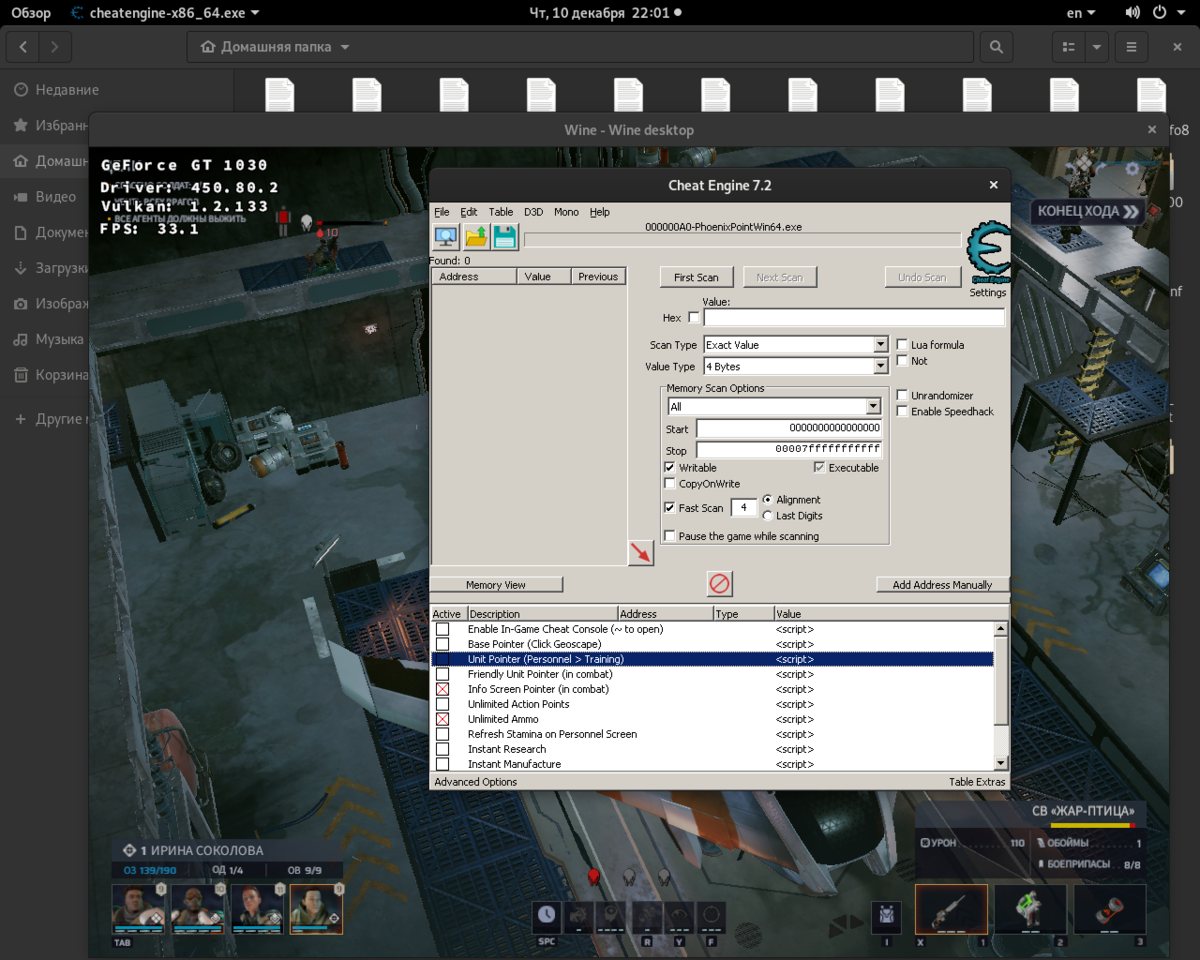Open the Value Type dropdown
Screen dimensions: 1200x960
(x=796, y=367)
